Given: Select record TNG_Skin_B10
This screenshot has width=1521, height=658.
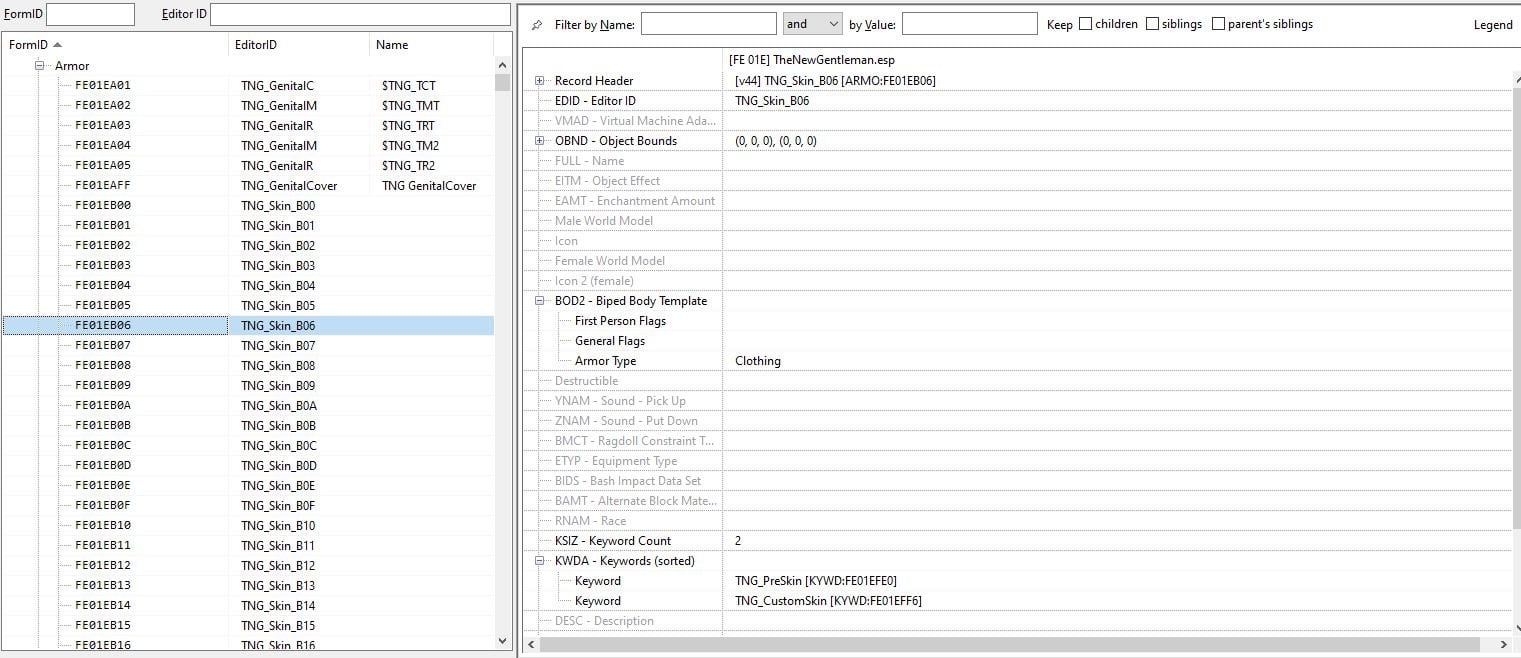Looking at the screenshot, I should (248, 526).
